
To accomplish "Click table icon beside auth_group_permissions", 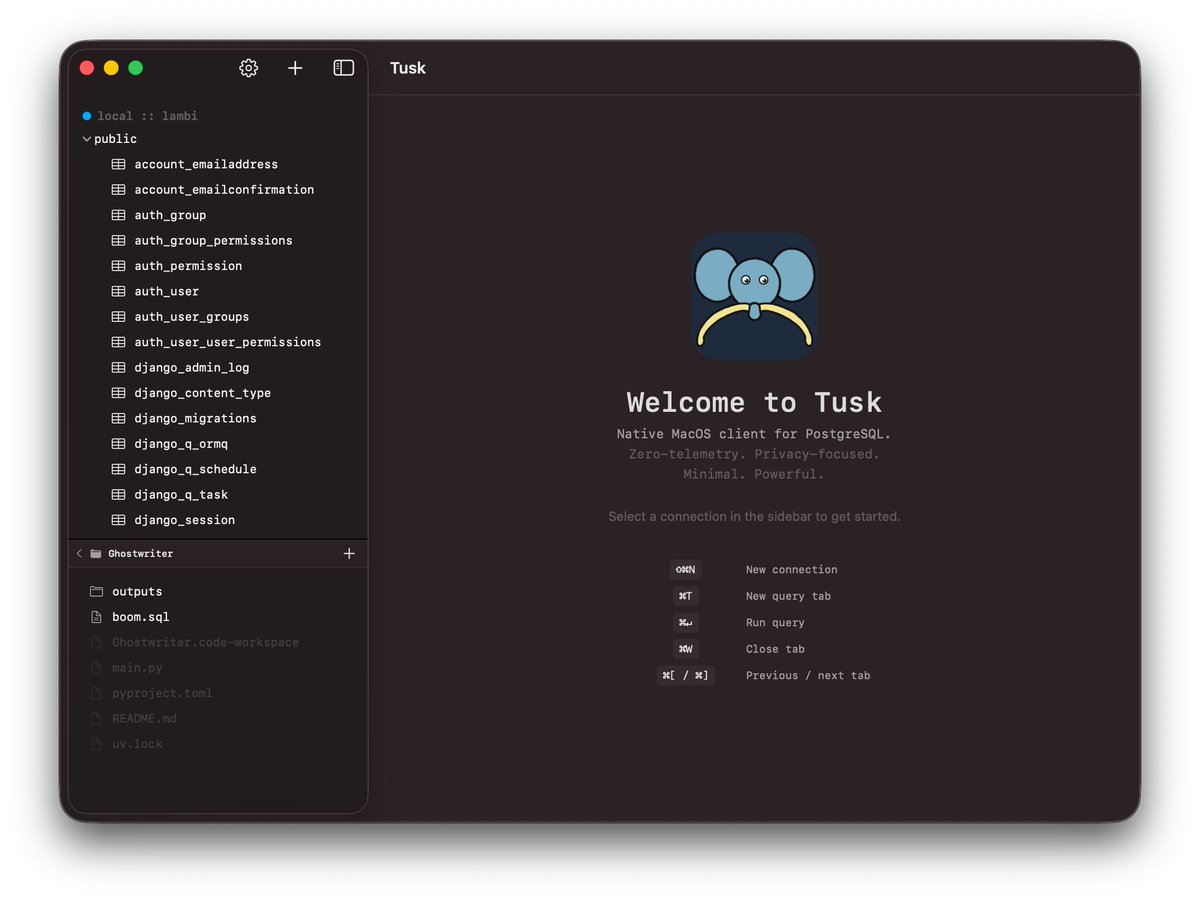I will tap(118, 241).
